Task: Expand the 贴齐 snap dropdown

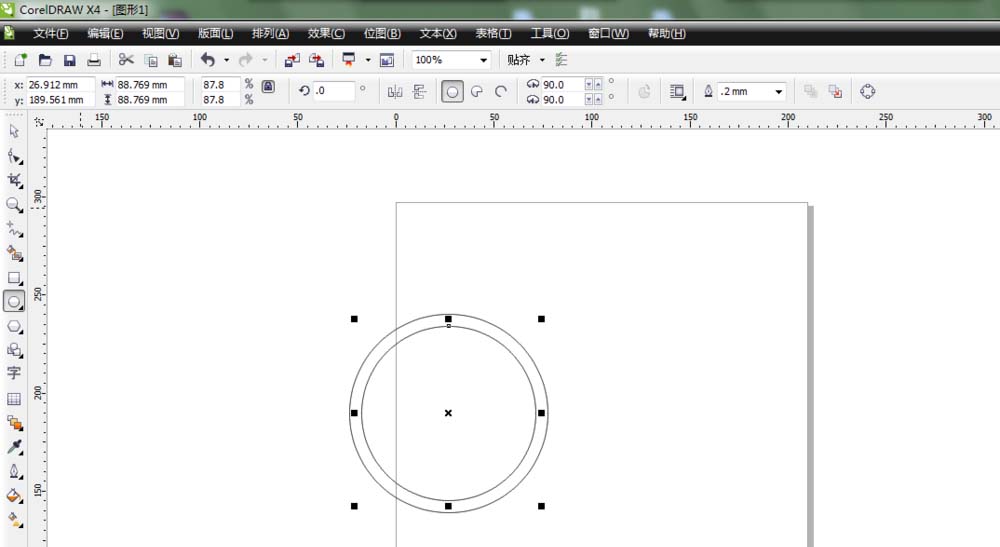Action: (x=542, y=60)
